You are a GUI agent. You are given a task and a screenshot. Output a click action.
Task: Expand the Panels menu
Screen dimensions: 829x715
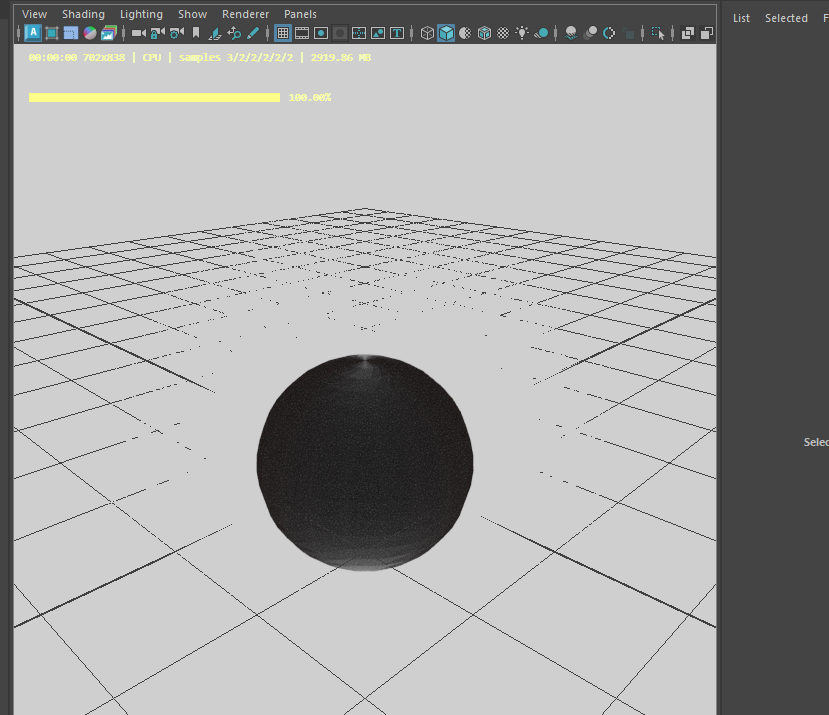coord(300,14)
